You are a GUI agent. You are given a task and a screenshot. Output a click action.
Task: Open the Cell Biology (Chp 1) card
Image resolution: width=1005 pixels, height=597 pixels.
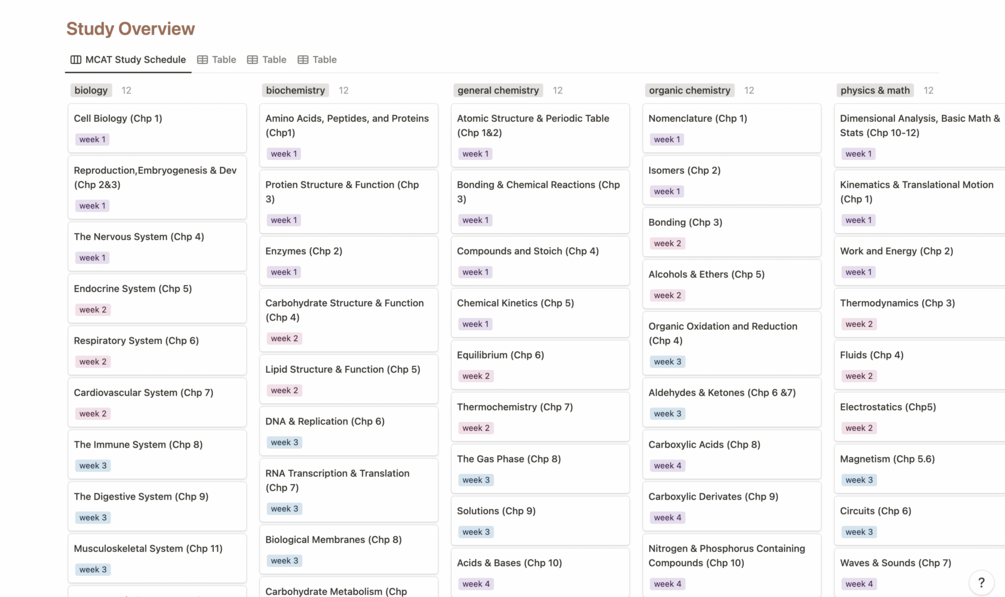pyautogui.click(x=157, y=128)
